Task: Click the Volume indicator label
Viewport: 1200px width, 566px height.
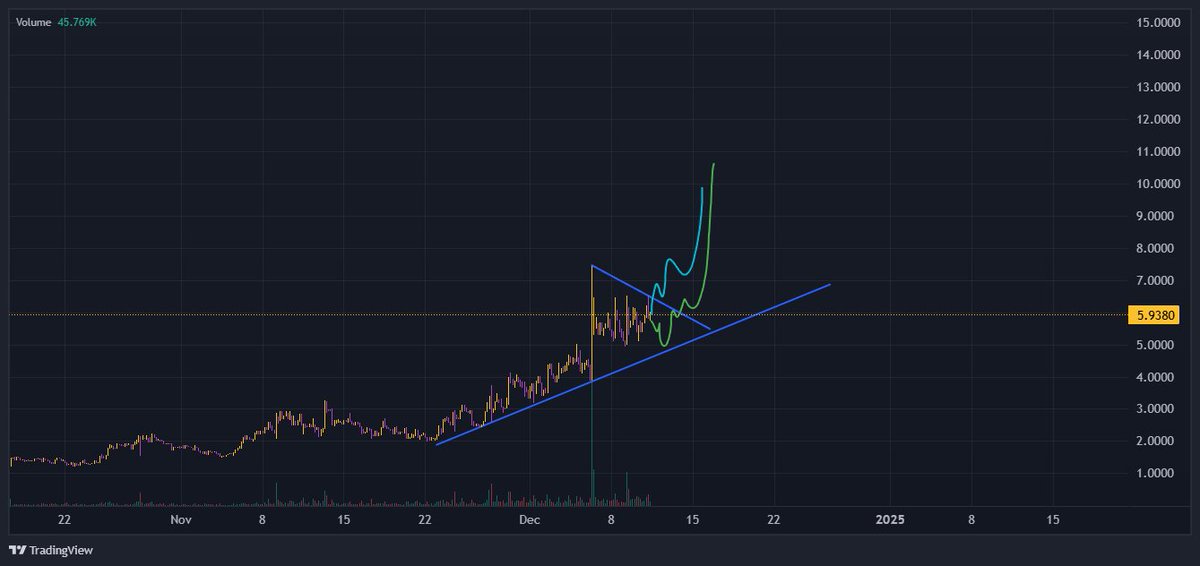Action: click(x=32, y=20)
